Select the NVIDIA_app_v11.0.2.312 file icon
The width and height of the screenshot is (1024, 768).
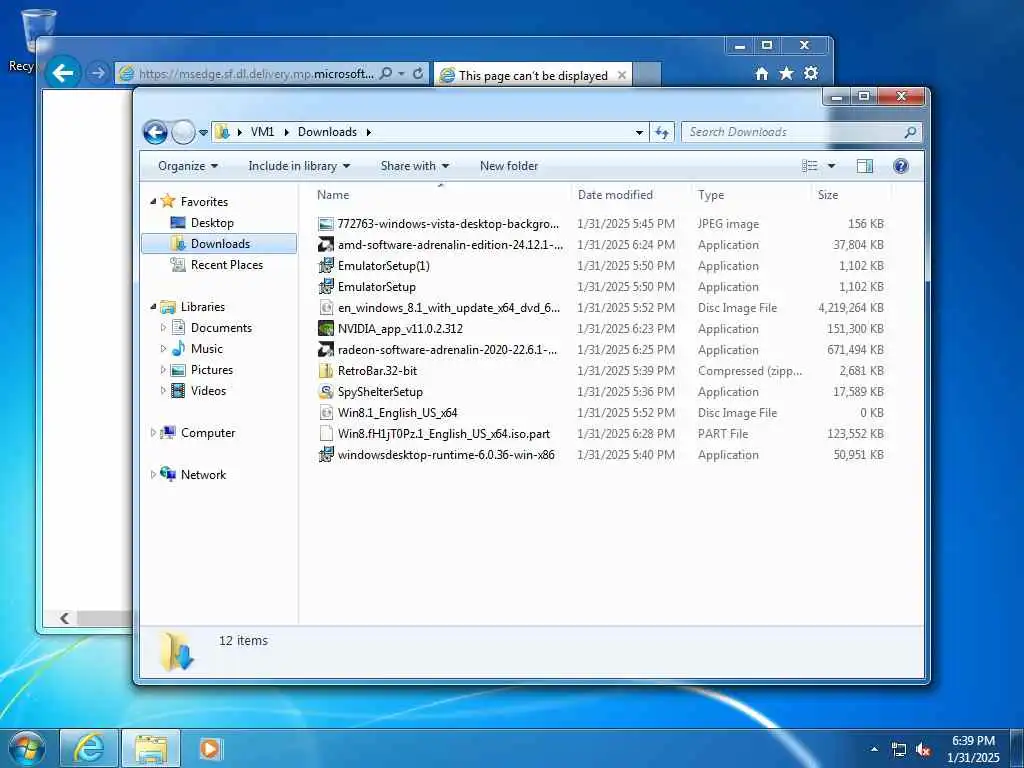325,328
